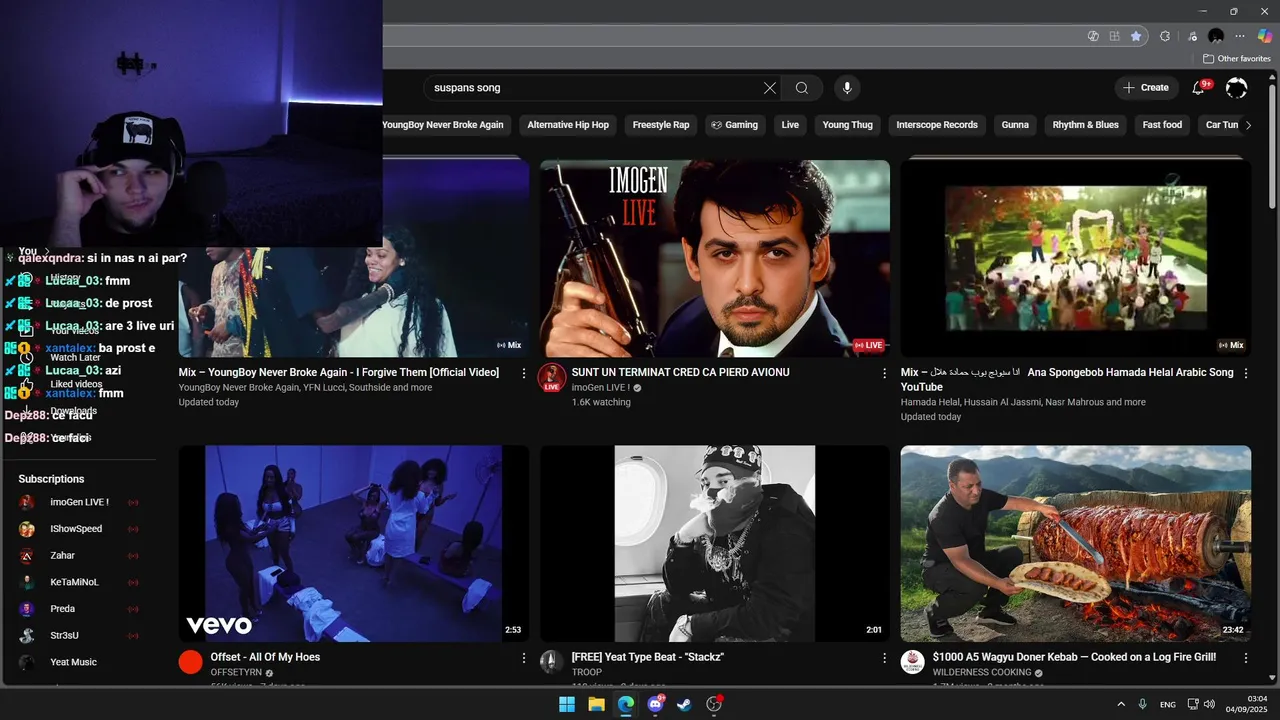
Task: Show hidden system tray icons
Action: tap(1121, 704)
